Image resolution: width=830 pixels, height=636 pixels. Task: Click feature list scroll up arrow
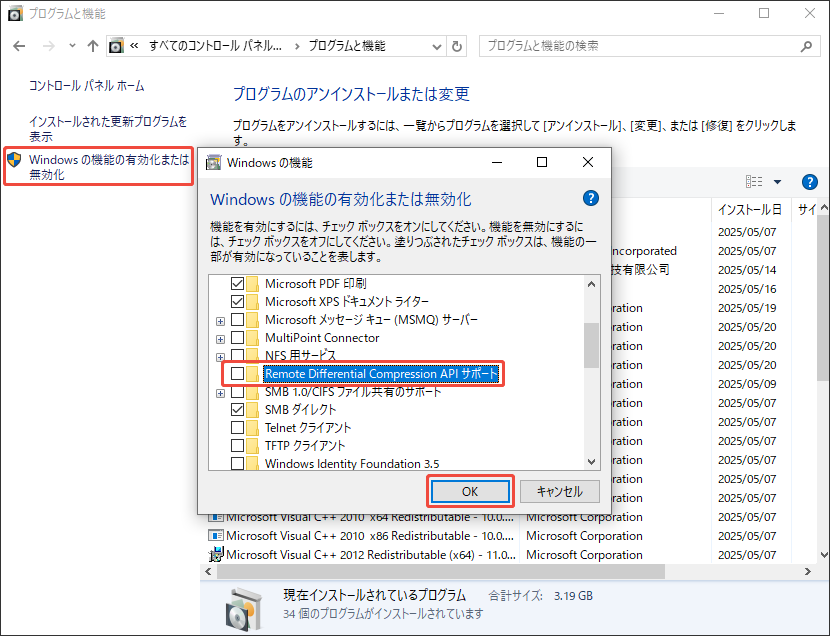591,284
